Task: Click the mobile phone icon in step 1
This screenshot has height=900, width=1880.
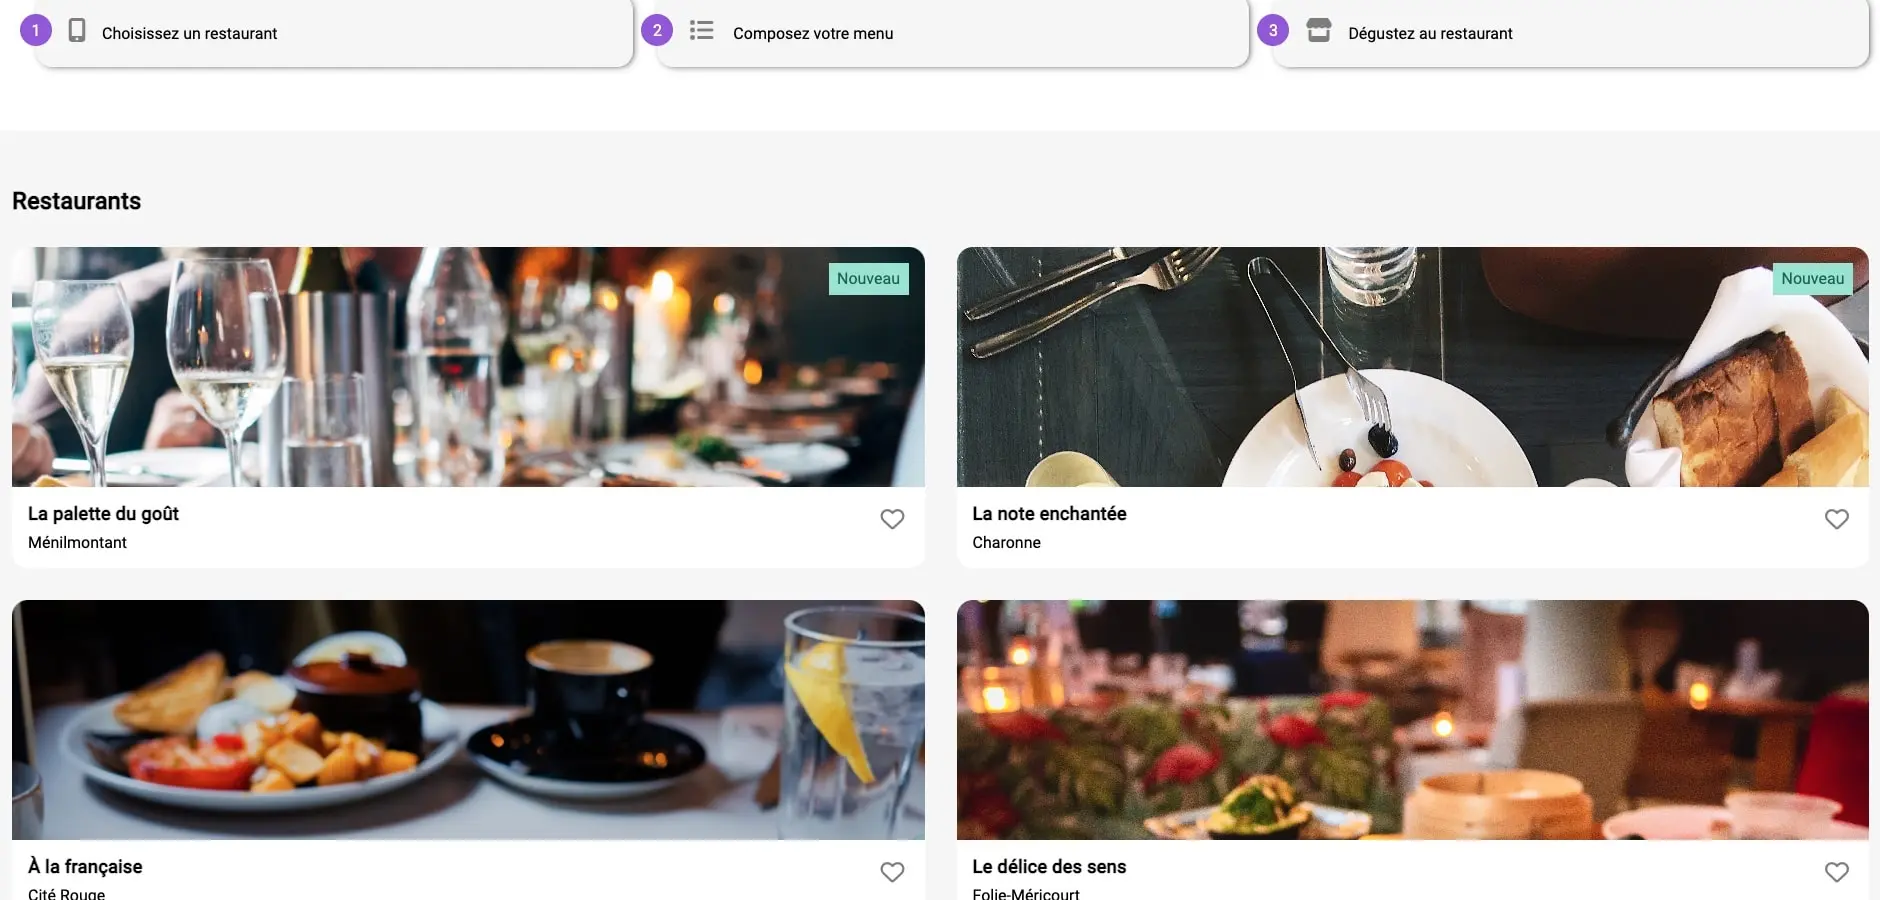Action: (77, 31)
